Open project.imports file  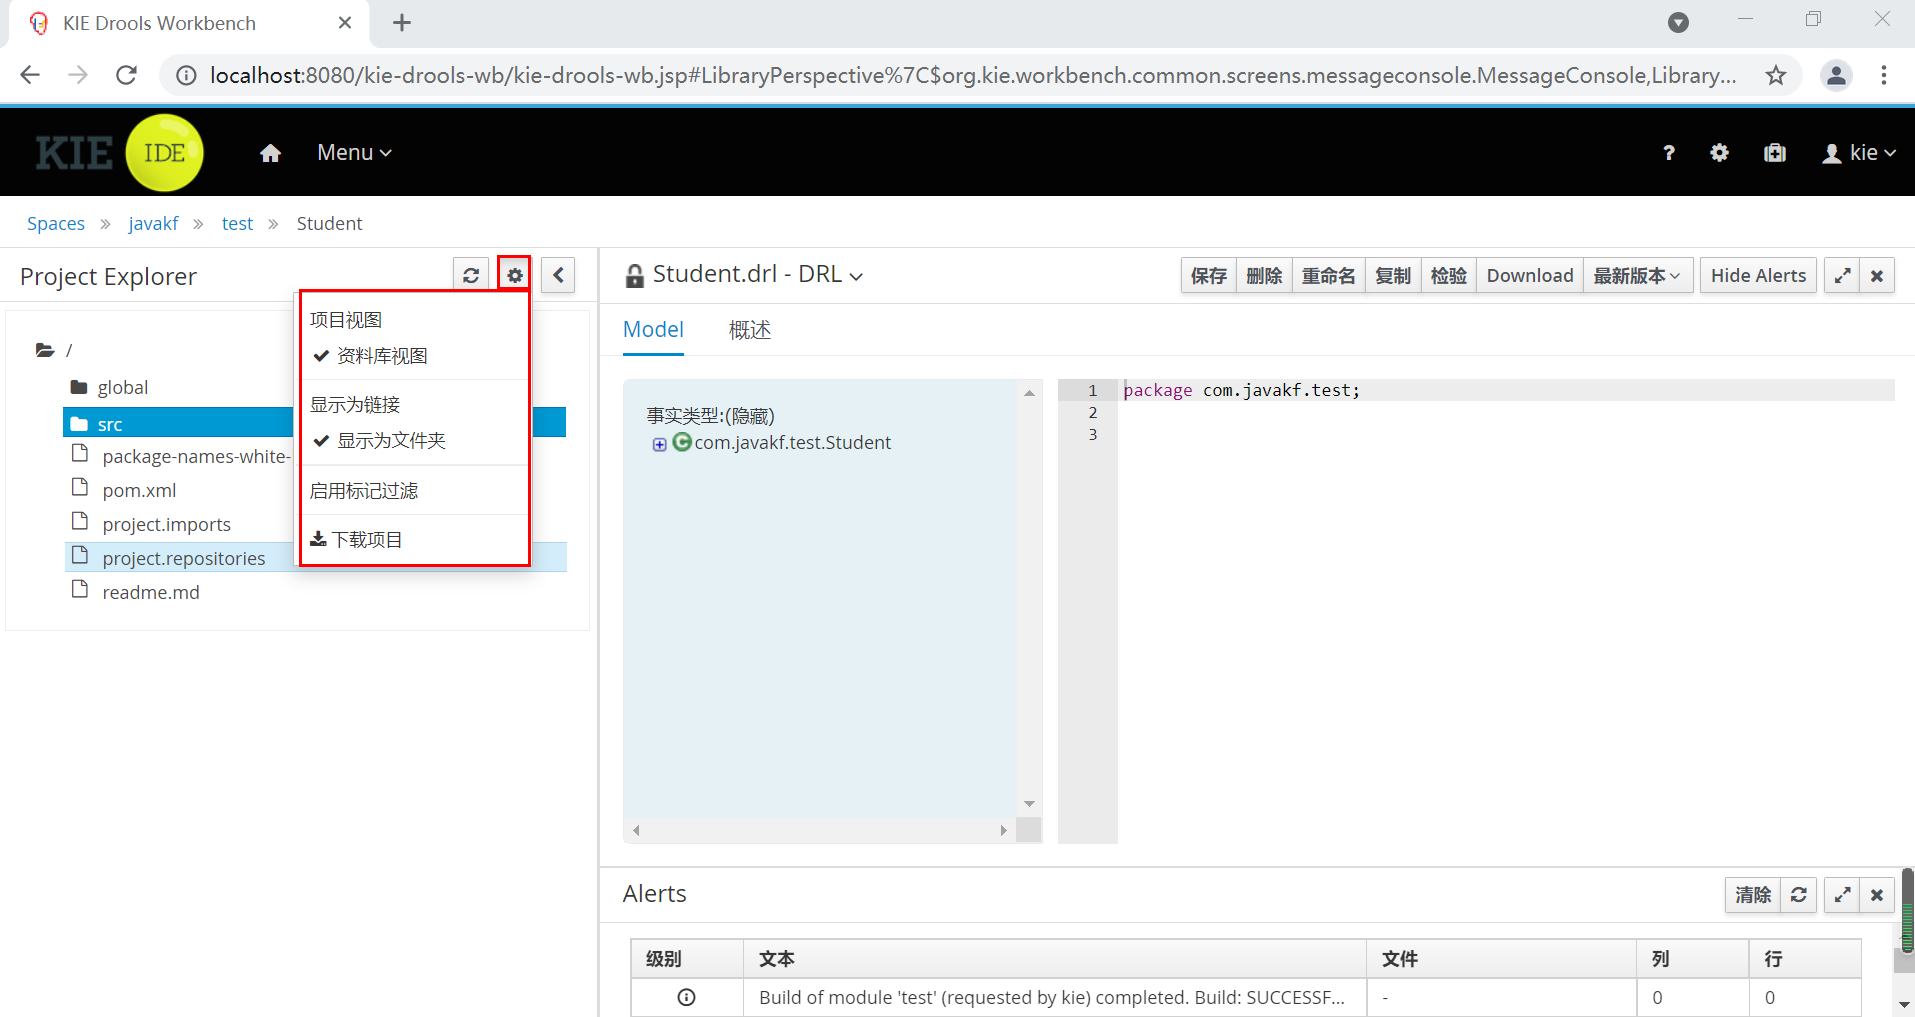coord(166,524)
